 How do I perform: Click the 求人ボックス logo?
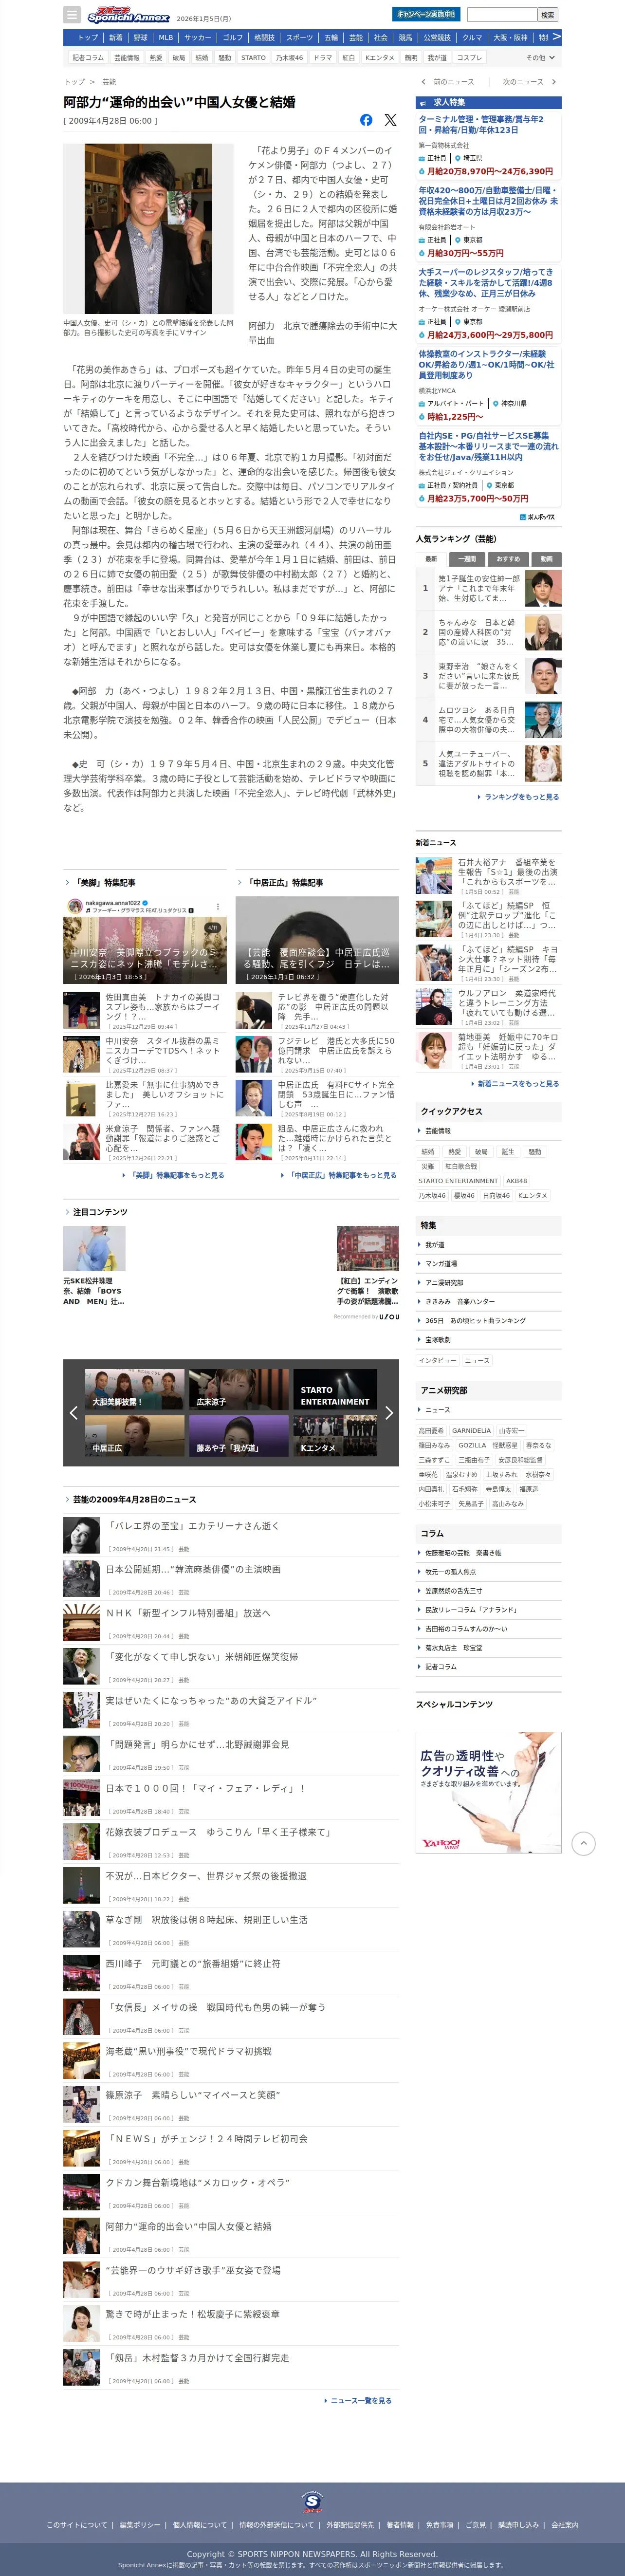tap(538, 517)
